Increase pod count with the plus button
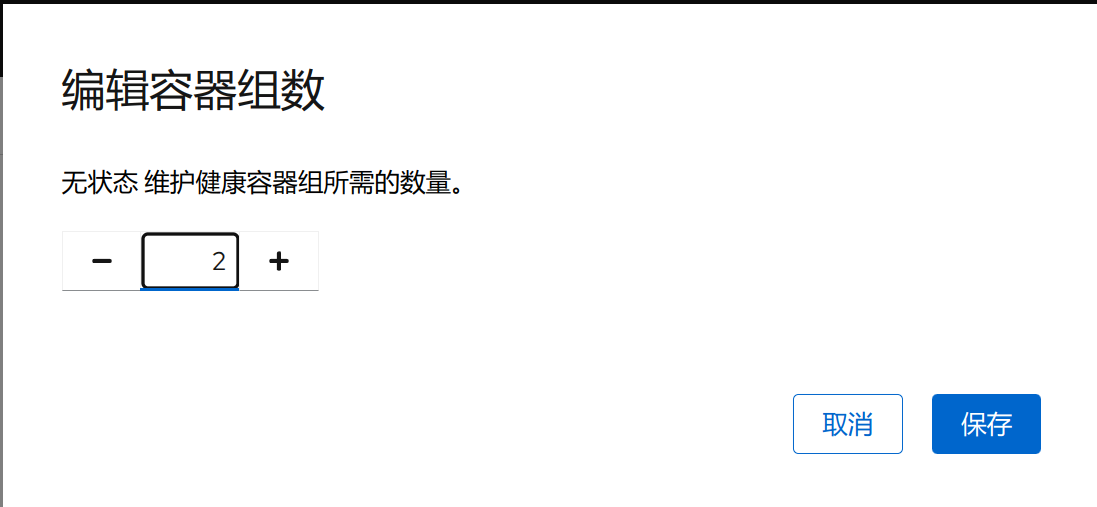Viewport: 1097px width, 507px height. [278, 261]
